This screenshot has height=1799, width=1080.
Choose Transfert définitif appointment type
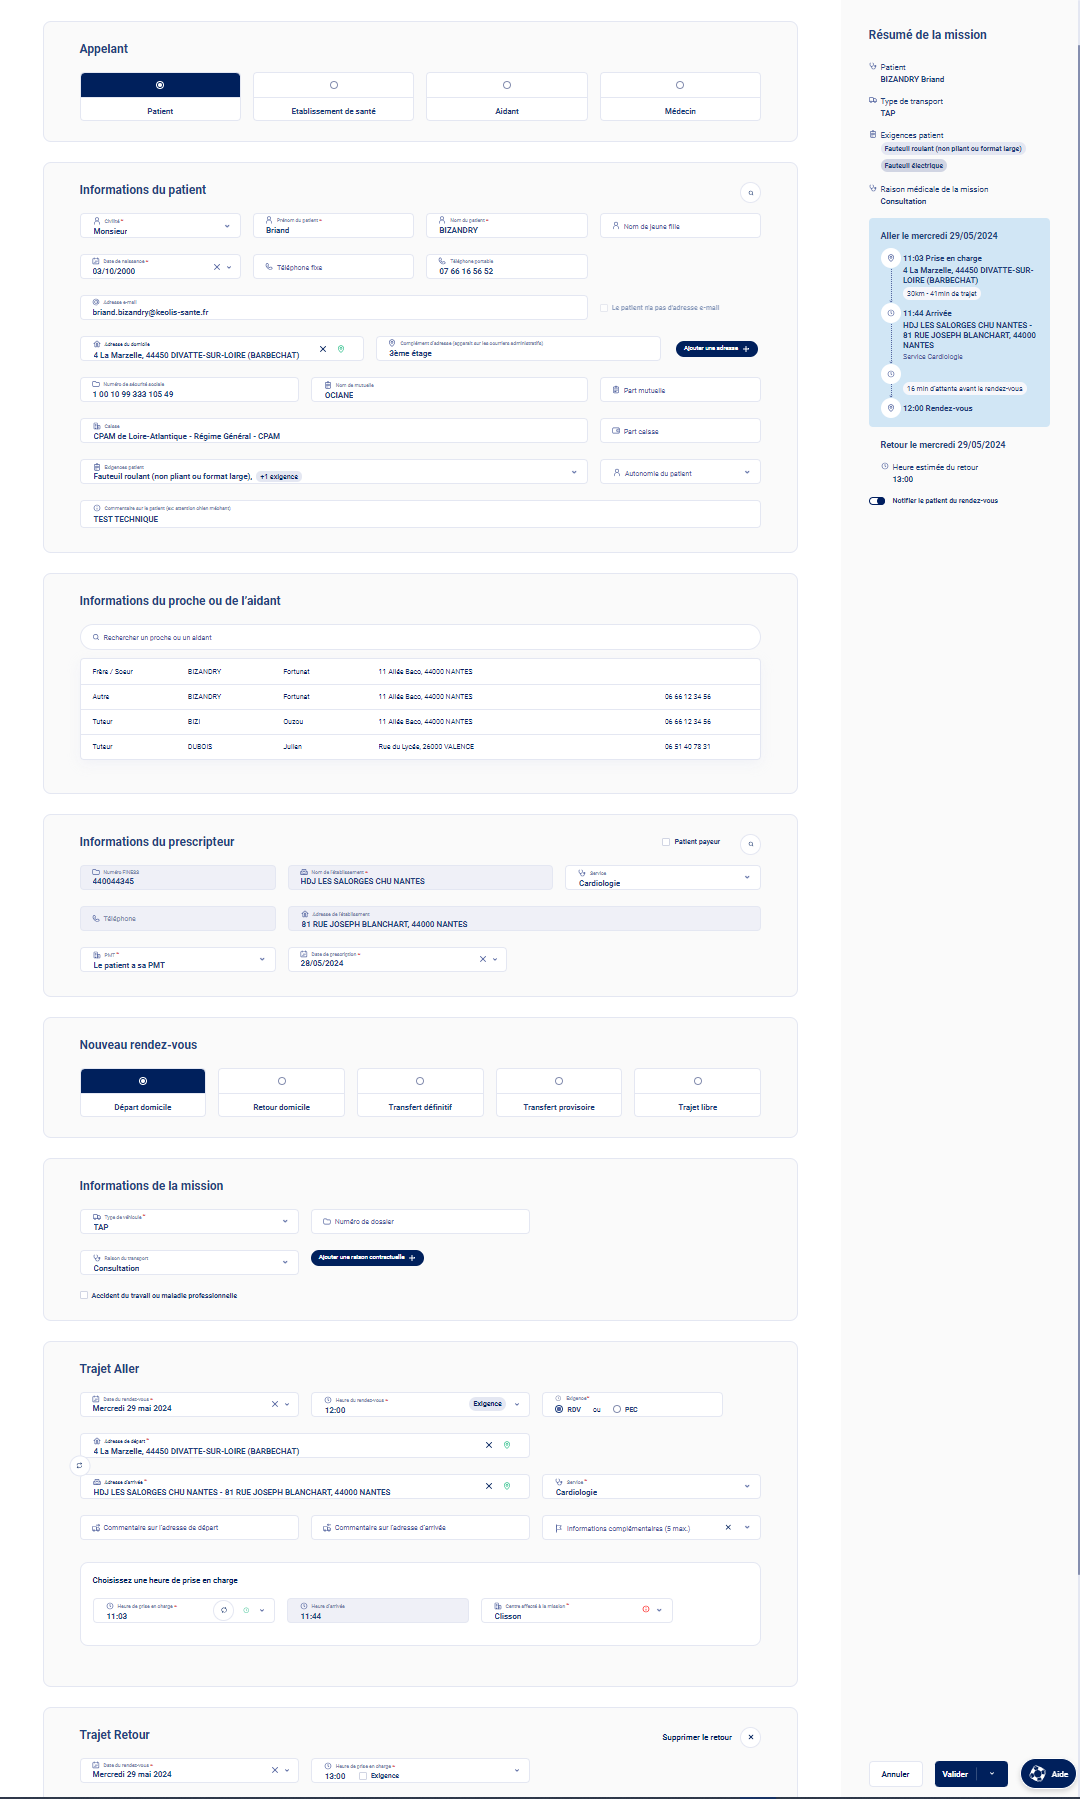point(420,1093)
